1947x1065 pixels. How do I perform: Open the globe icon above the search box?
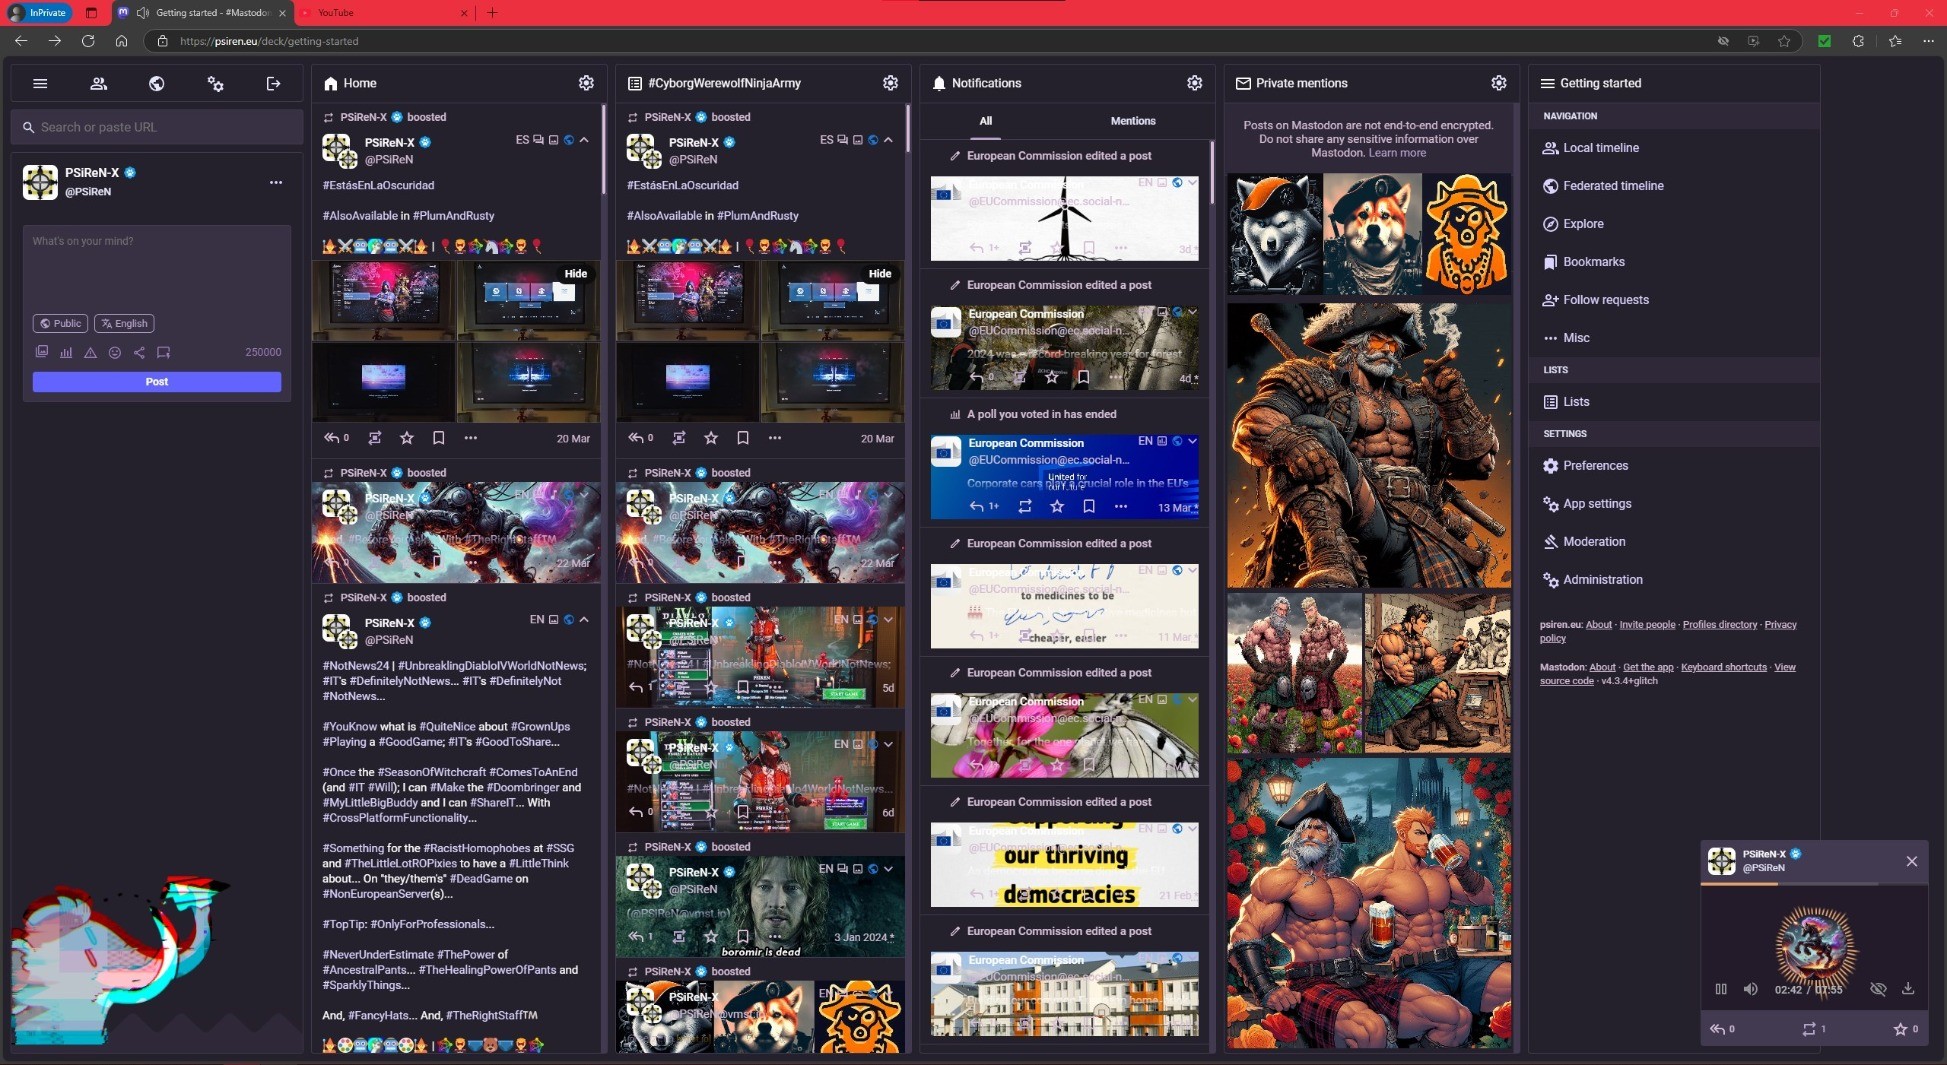[157, 84]
